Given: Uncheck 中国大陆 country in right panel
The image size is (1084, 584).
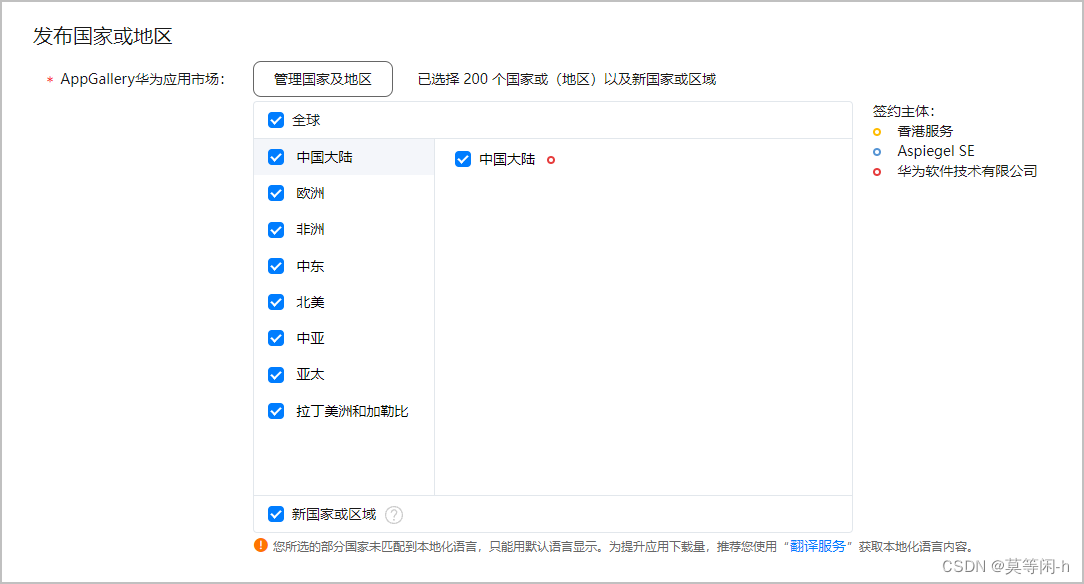Looking at the screenshot, I should (463, 159).
